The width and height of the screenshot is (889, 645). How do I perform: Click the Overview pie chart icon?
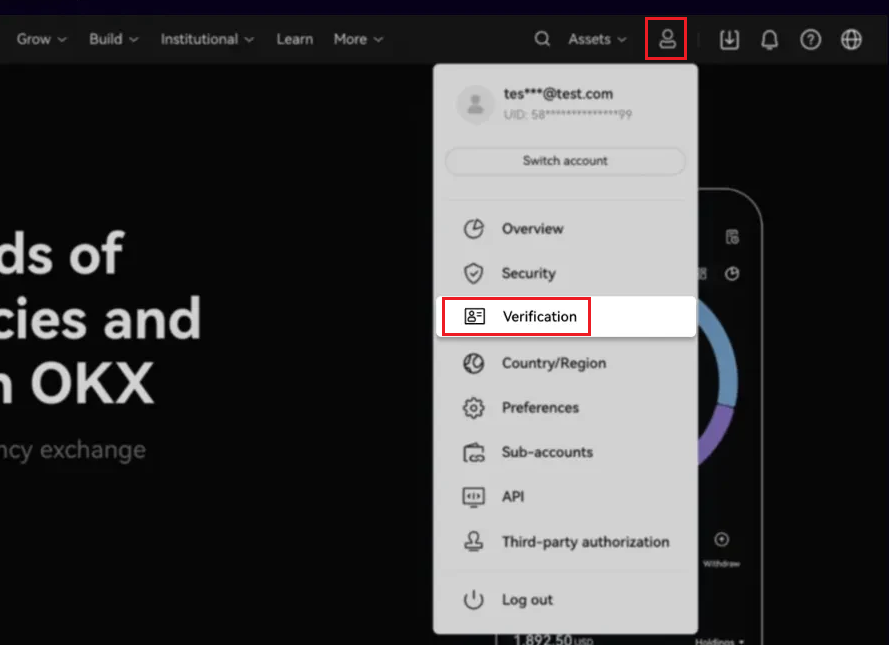[473, 229]
